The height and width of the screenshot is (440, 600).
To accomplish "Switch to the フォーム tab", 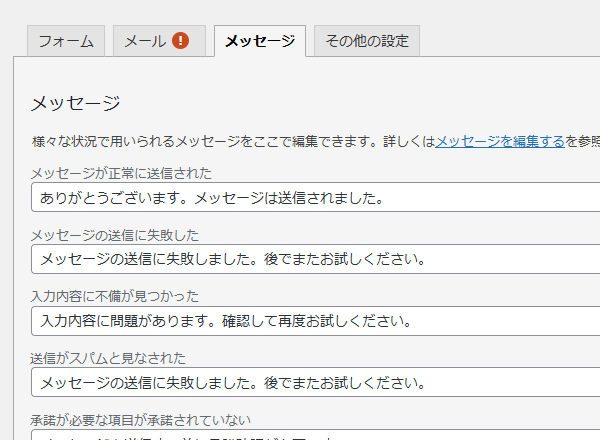I will pyautogui.click(x=66, y=41).
